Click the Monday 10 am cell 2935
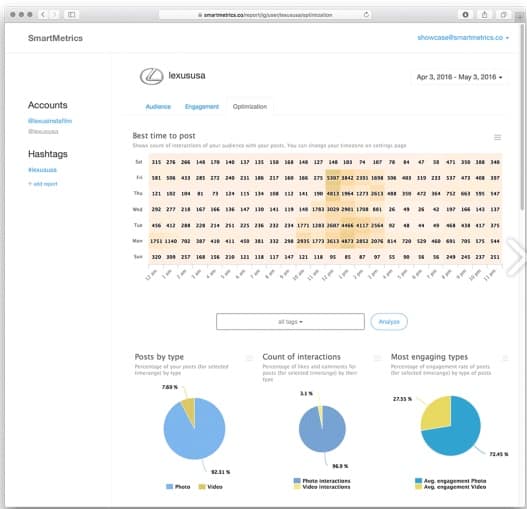Image resolution: width=527 pixels, height=509 pixels. [303, 241]
